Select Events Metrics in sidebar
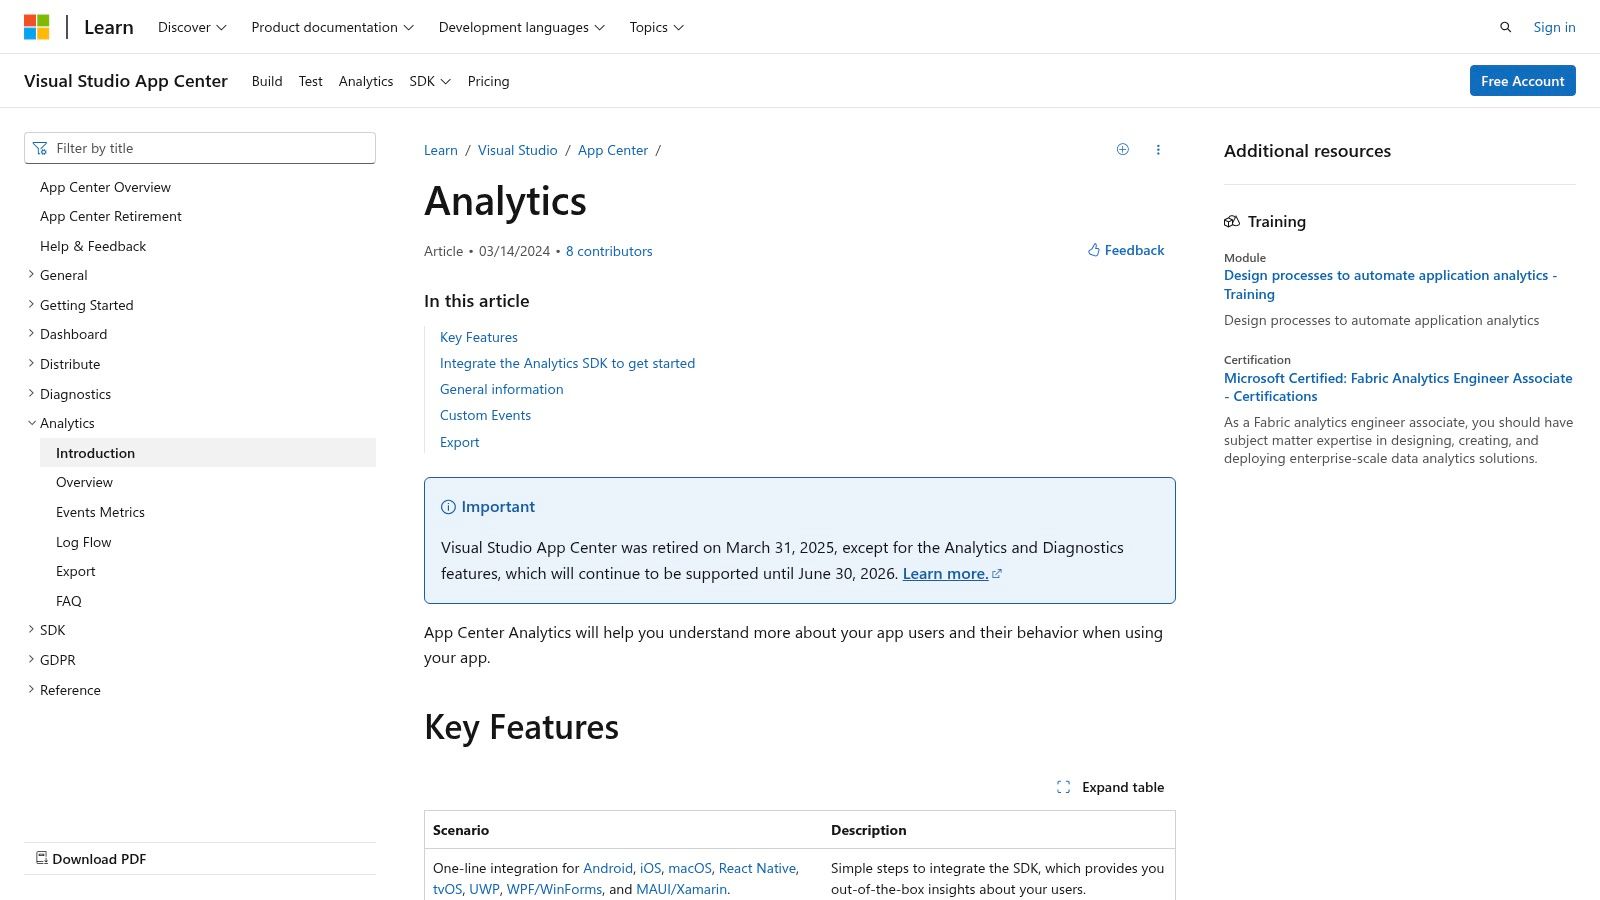The image size is (1600, 900). (100, 512)
